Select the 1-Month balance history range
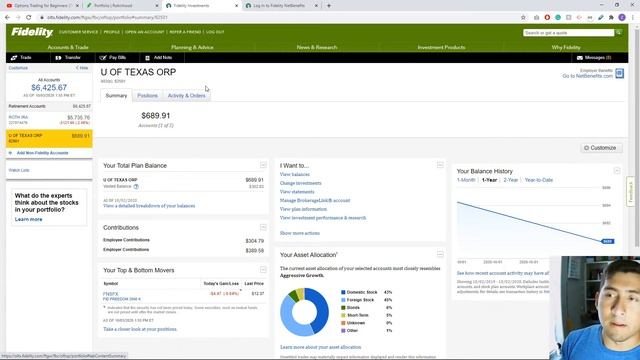Viewport: 640px width, 360px height. (466, 180)
